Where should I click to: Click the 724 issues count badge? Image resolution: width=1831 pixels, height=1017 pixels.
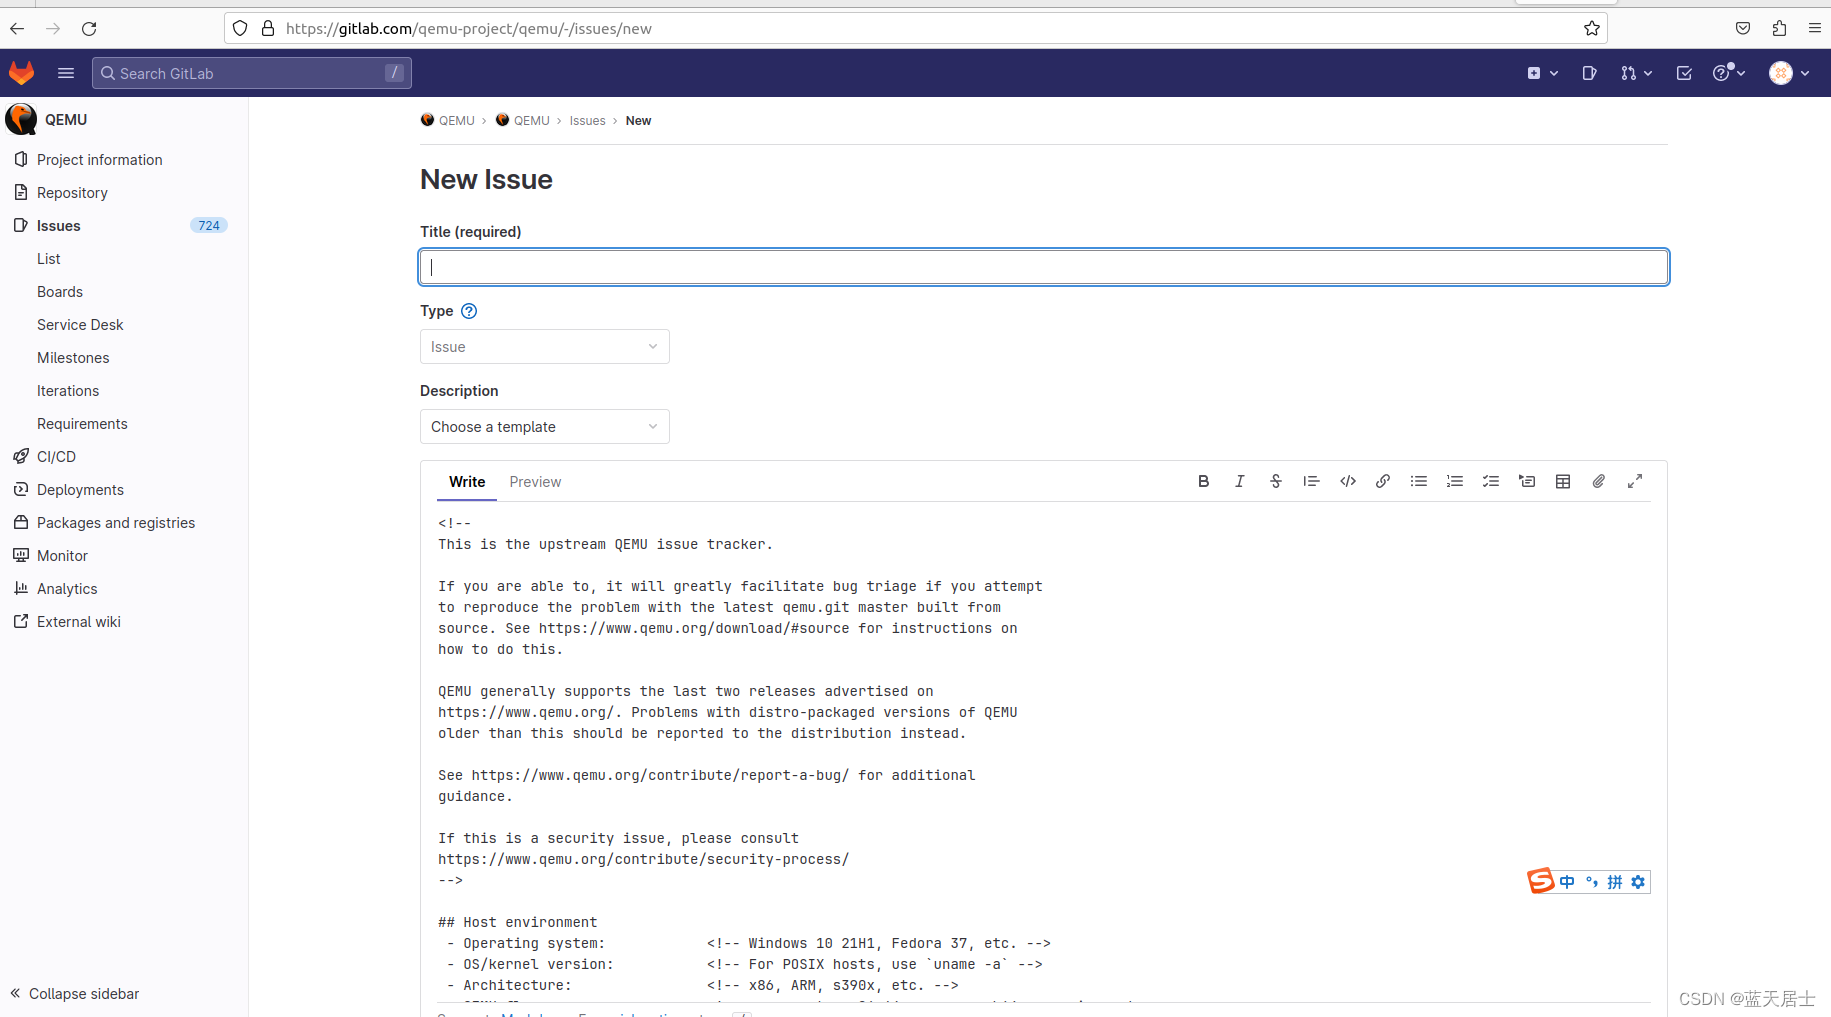209,226
